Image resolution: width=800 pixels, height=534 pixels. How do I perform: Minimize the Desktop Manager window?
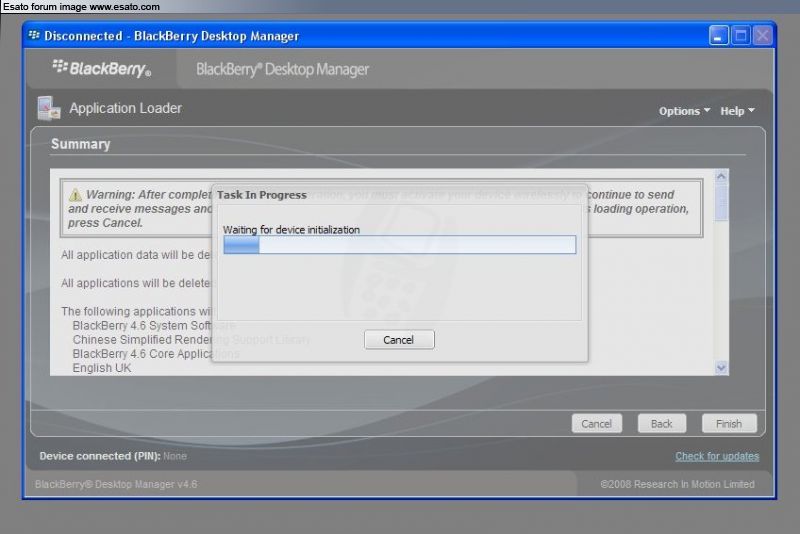(x=718, y=36)
